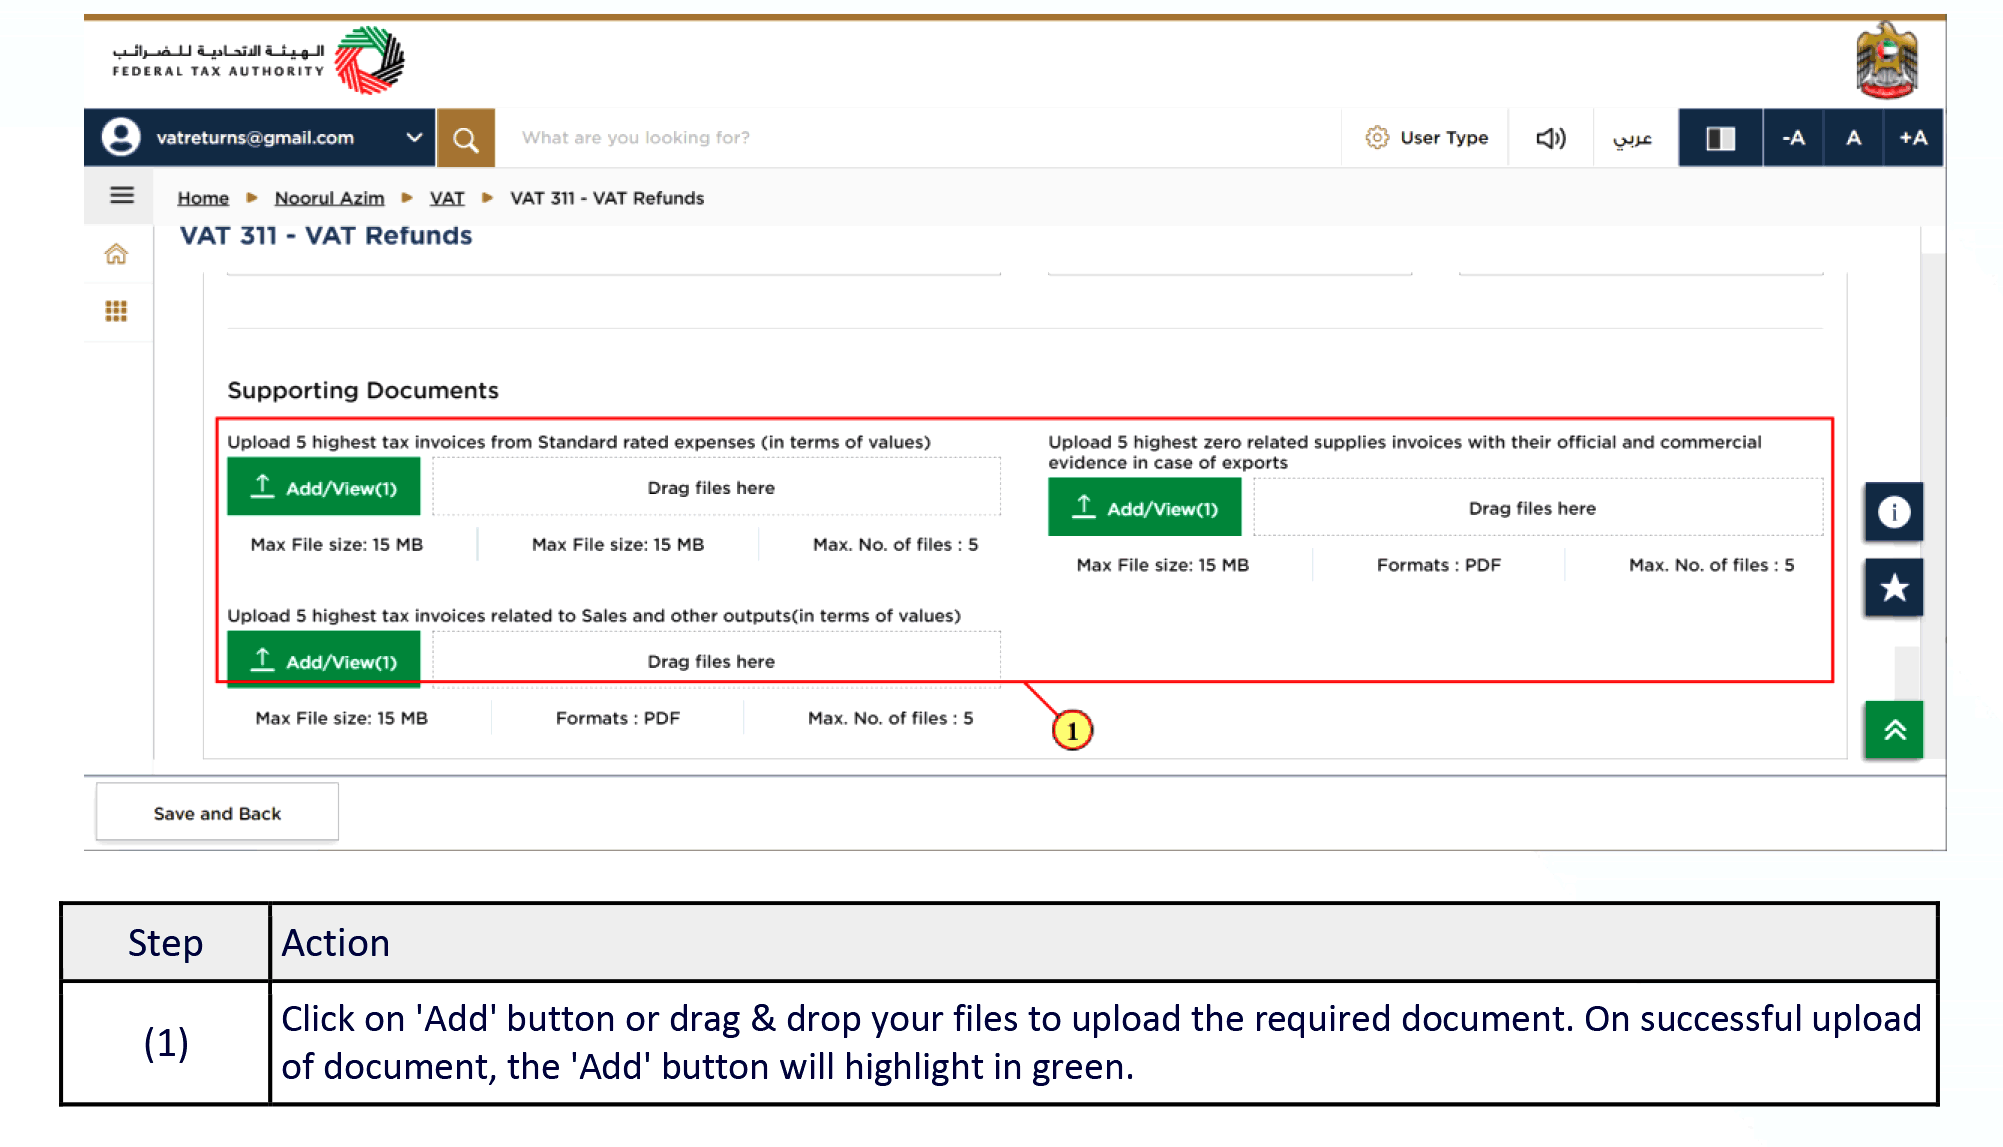Open the info panel on the right

[1892, 511]
